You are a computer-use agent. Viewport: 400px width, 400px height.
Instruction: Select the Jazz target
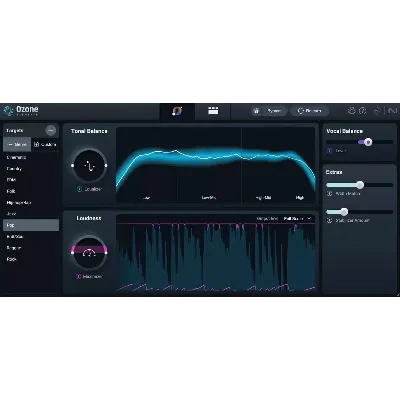click(31, 214)
